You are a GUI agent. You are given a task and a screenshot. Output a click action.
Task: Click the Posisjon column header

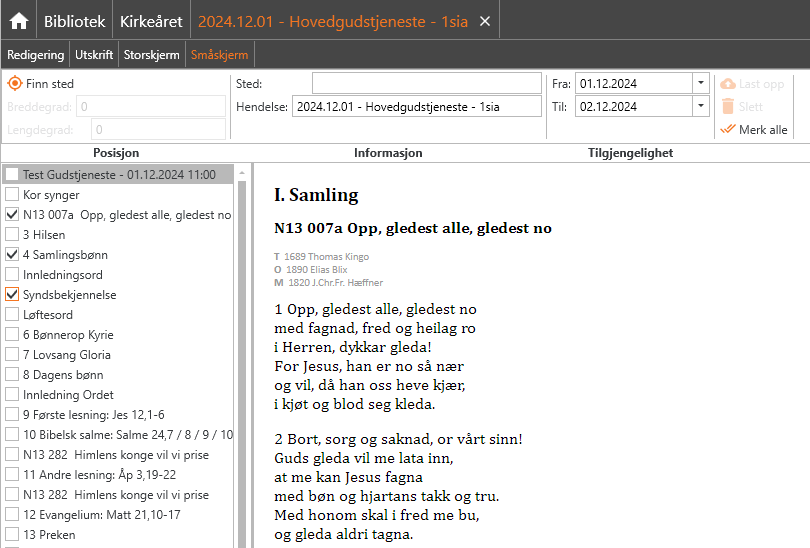click(116, 153)
